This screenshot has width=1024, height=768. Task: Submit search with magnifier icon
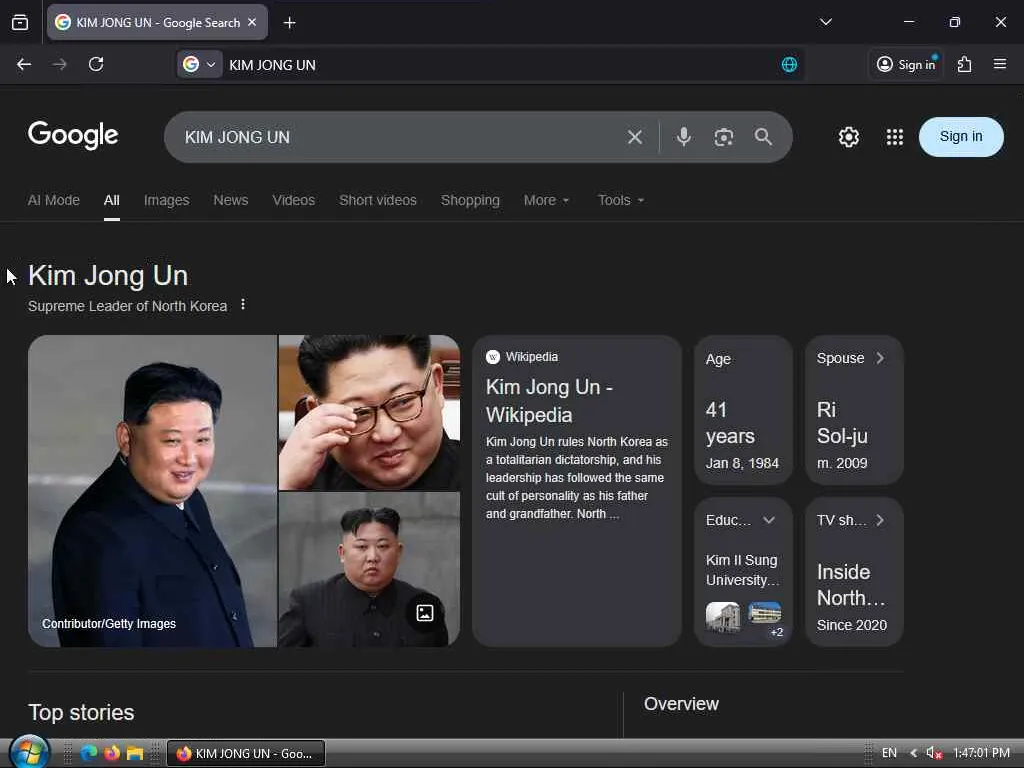tap(763, 137)
